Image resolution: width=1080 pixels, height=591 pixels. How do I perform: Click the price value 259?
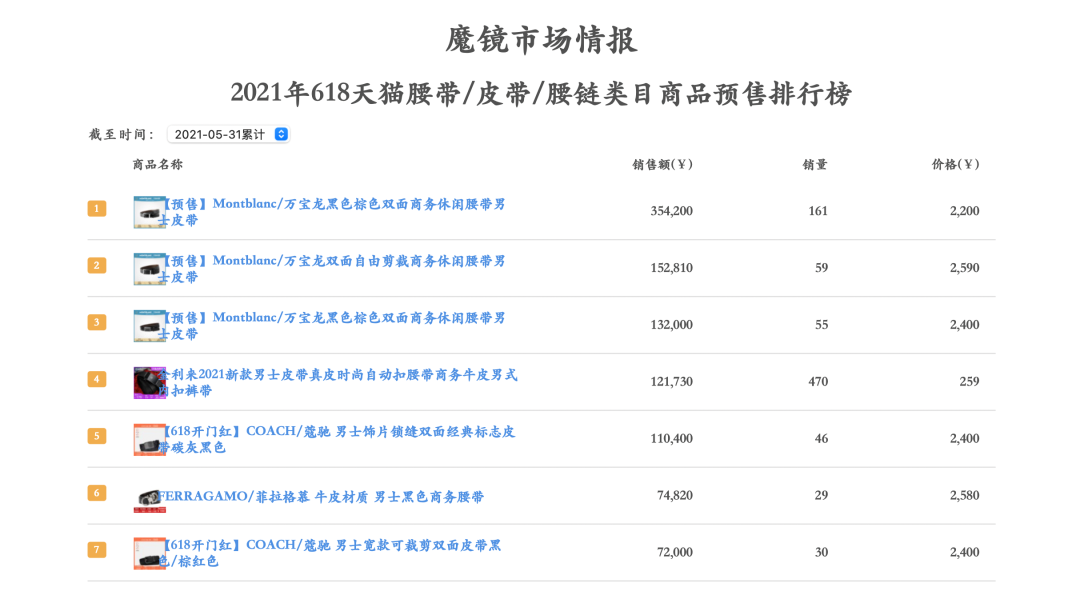[x=969, y=382]
